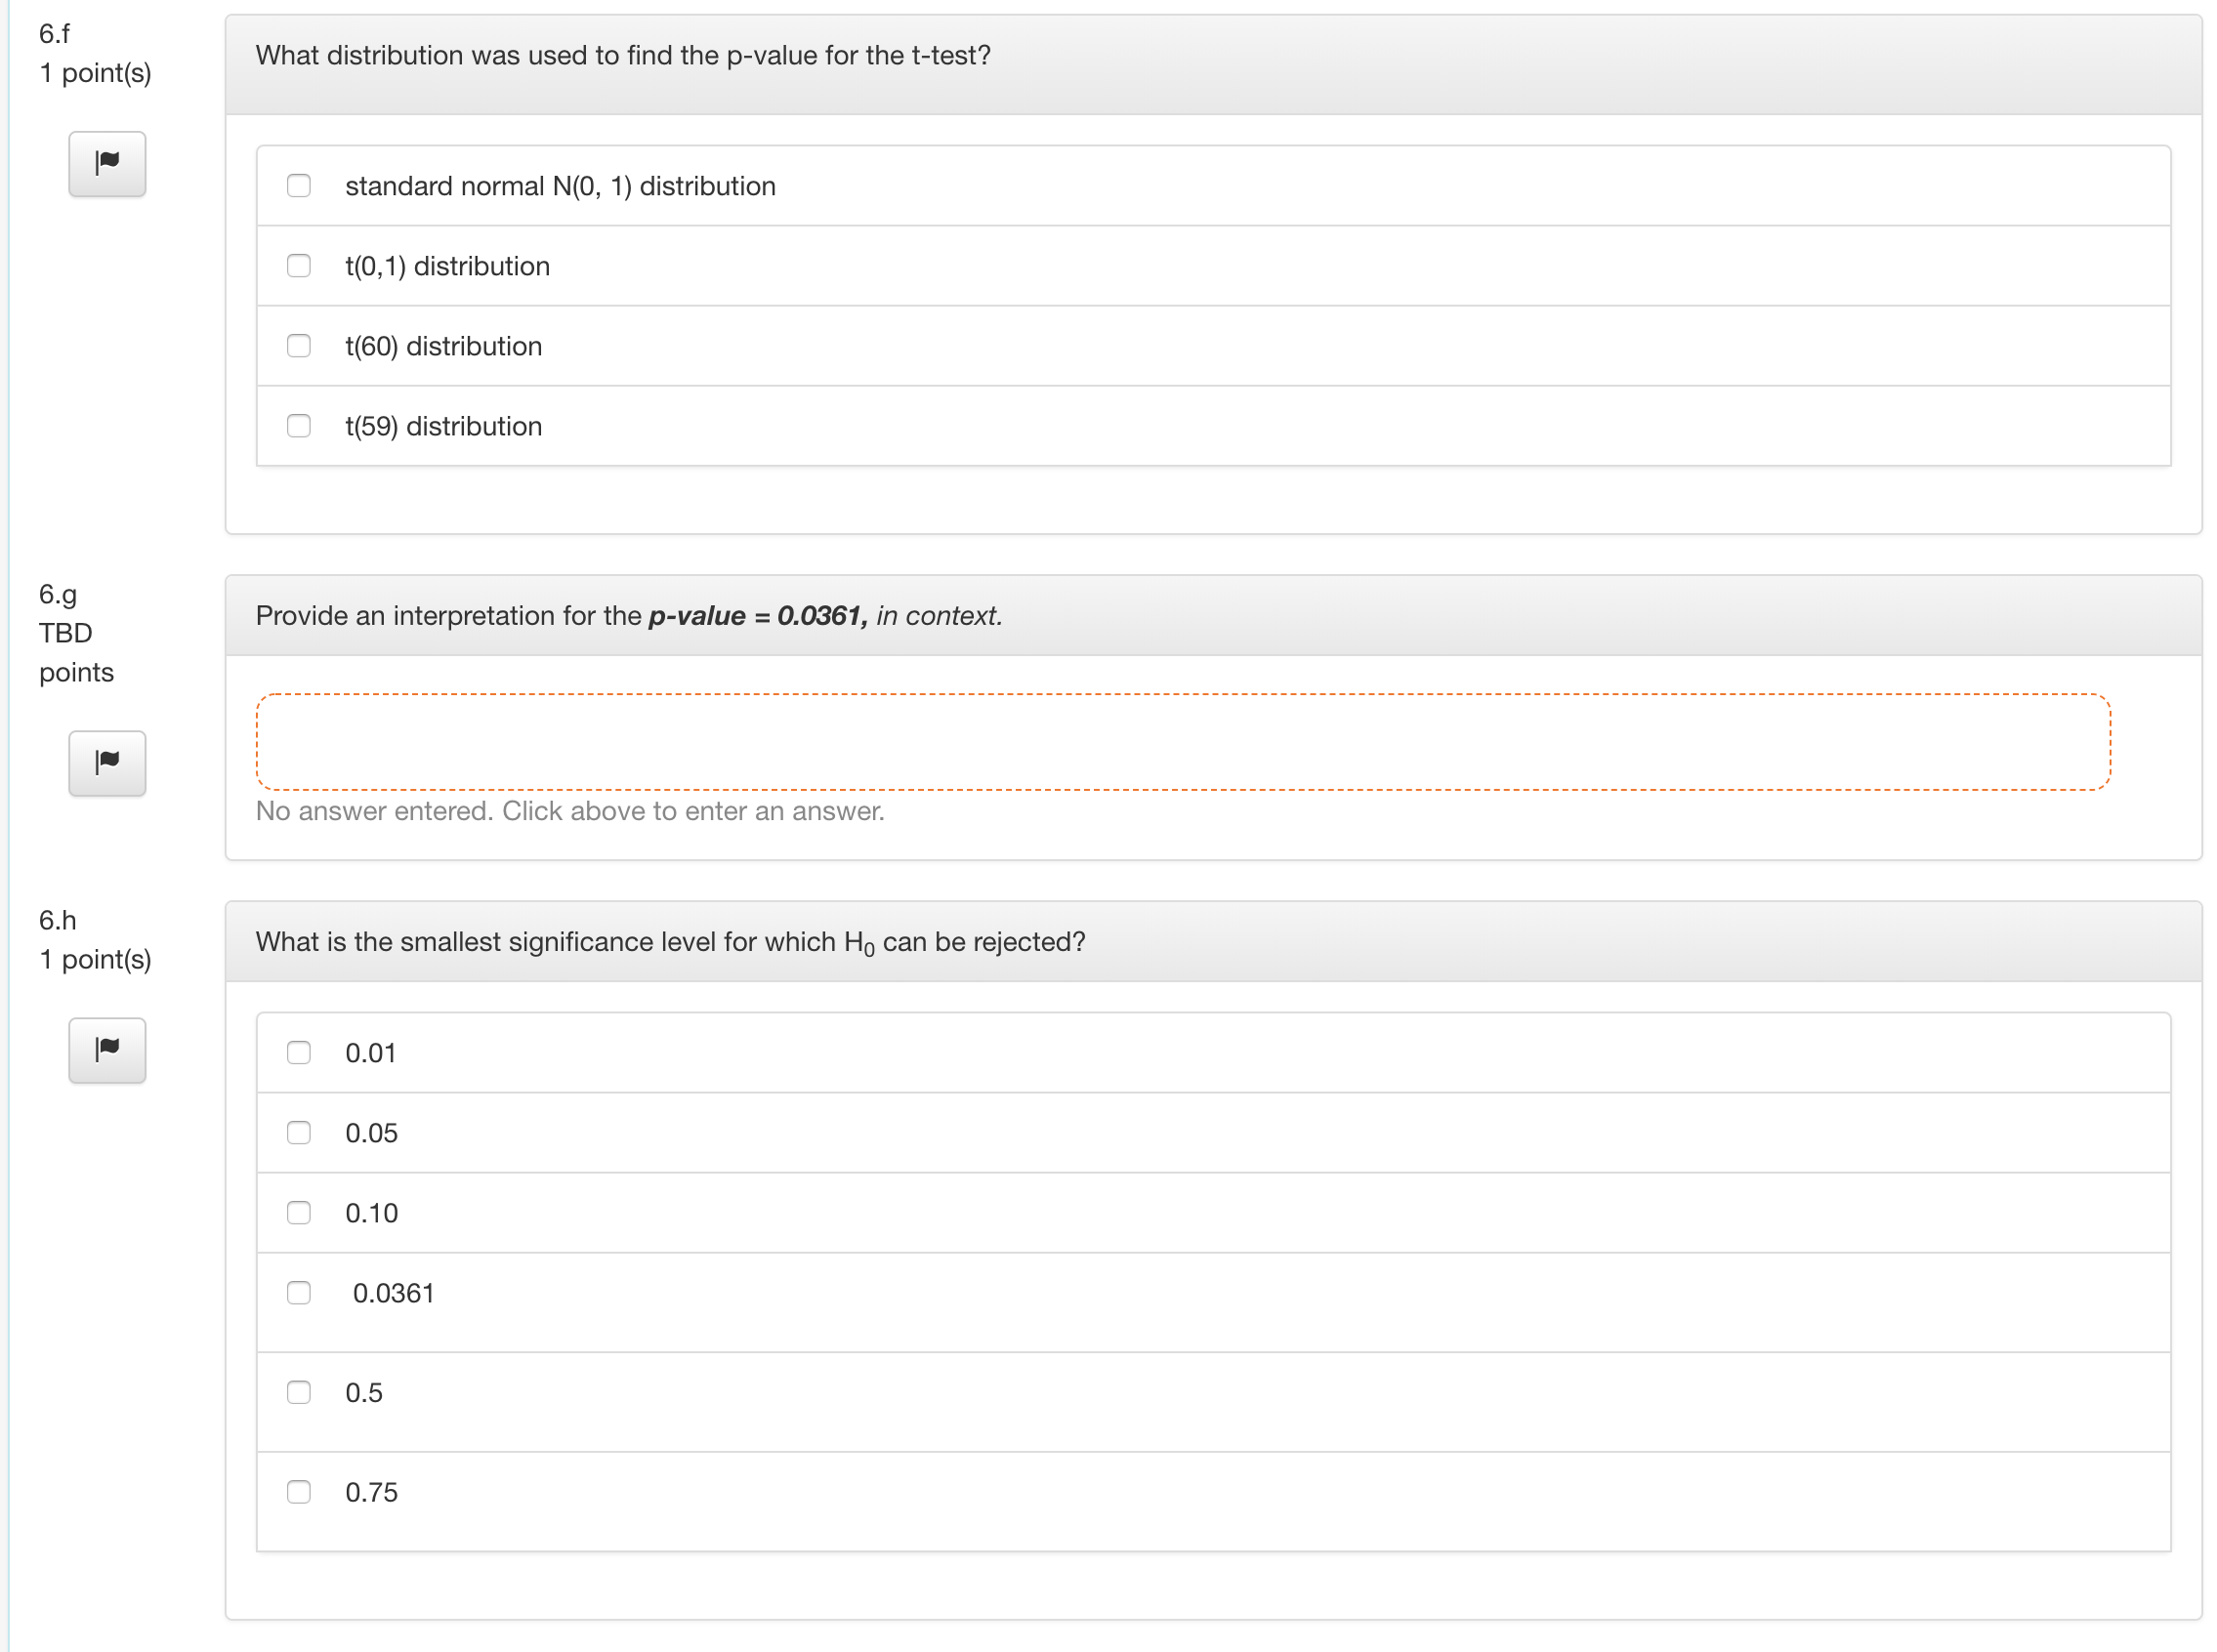
Task: Check the 0.05 significance level option
Action: tap(298, 1133)
